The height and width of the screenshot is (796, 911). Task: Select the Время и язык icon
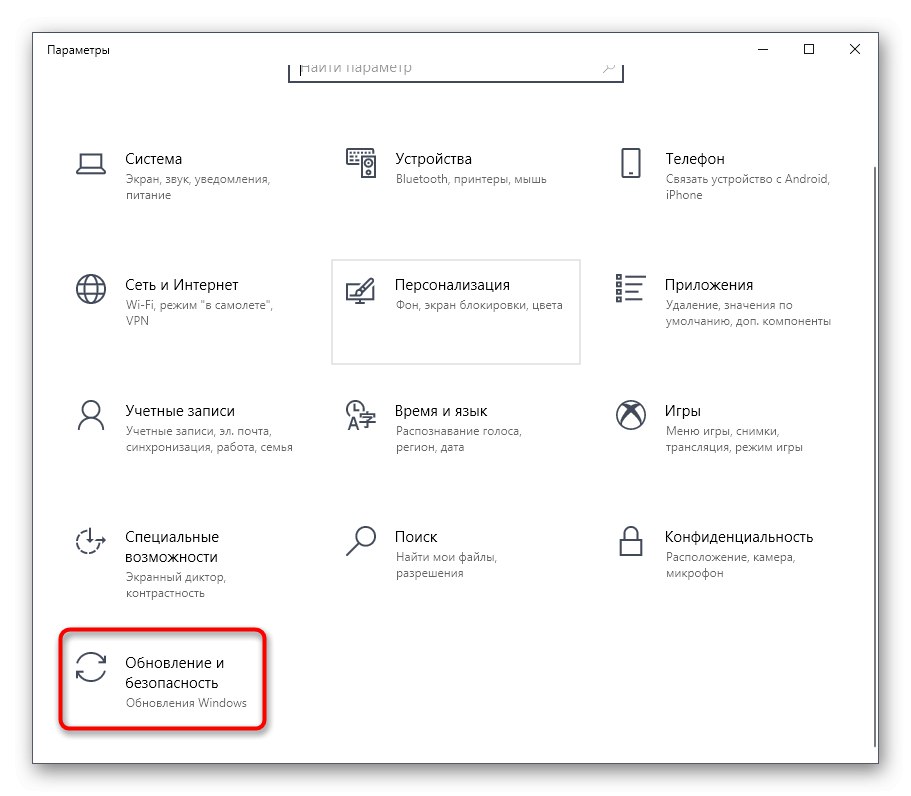point(360,414)
